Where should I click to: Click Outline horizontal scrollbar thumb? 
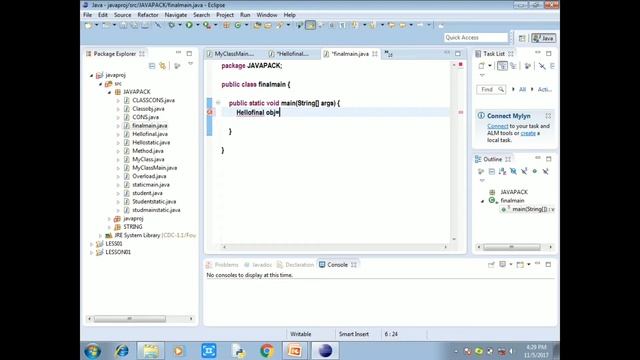click(x=512, y=247)
